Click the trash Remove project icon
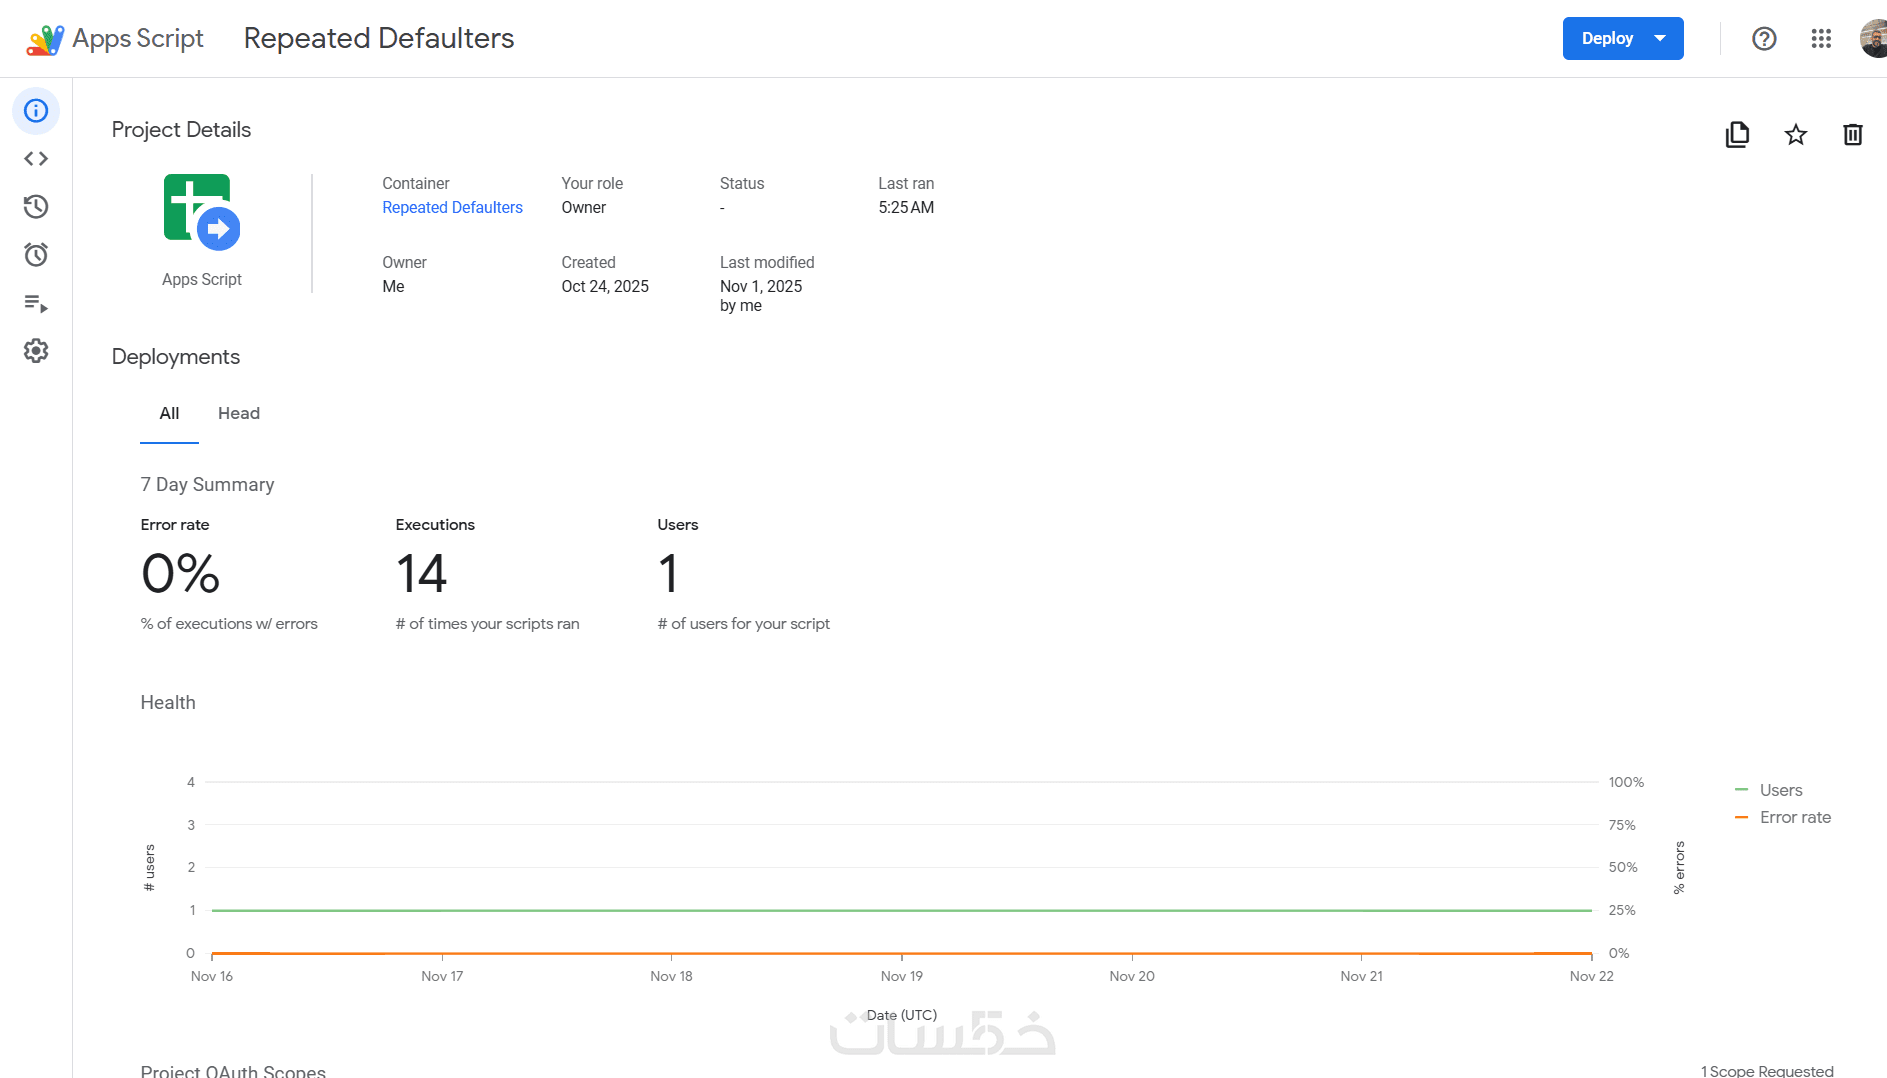 click(1853, 134)
